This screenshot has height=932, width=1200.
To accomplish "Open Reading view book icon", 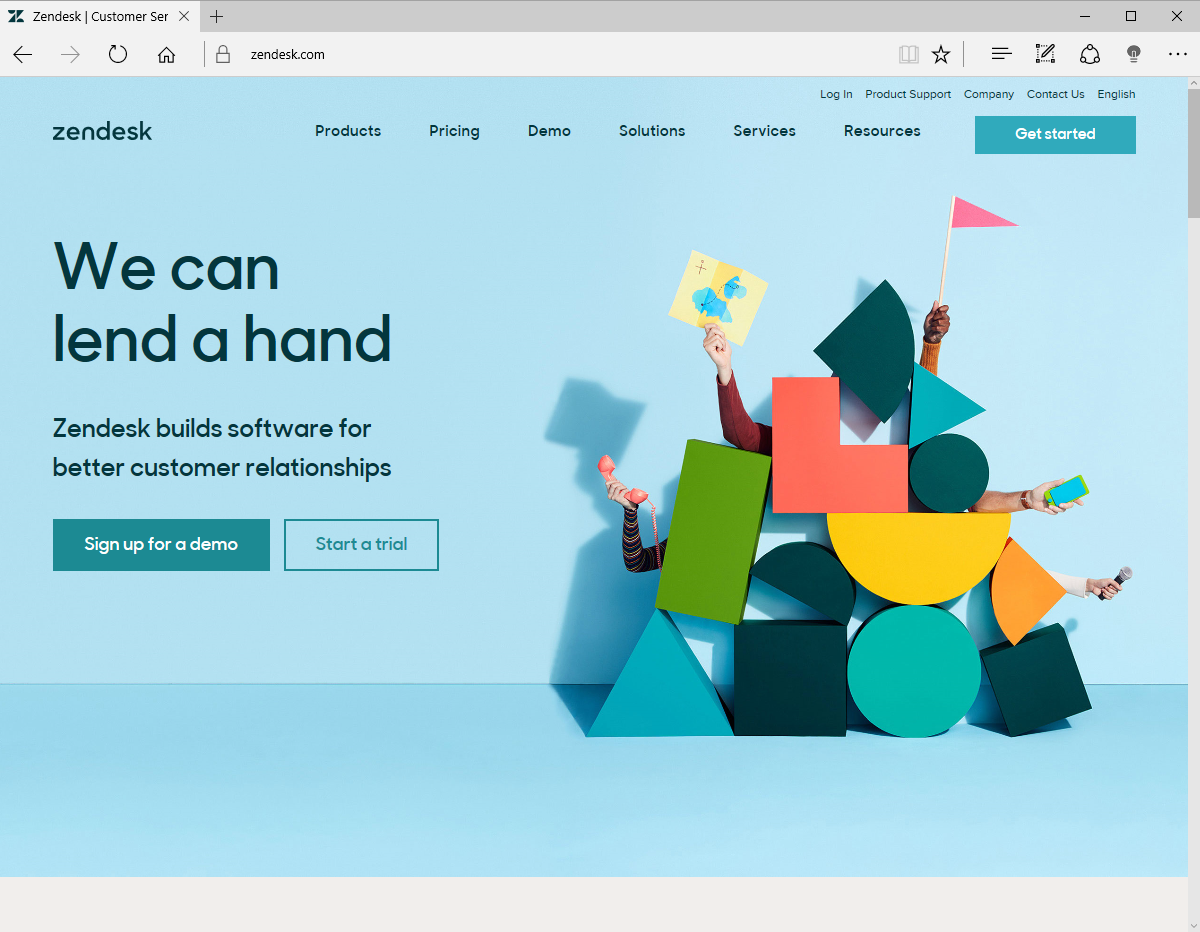I will [908, 54].
